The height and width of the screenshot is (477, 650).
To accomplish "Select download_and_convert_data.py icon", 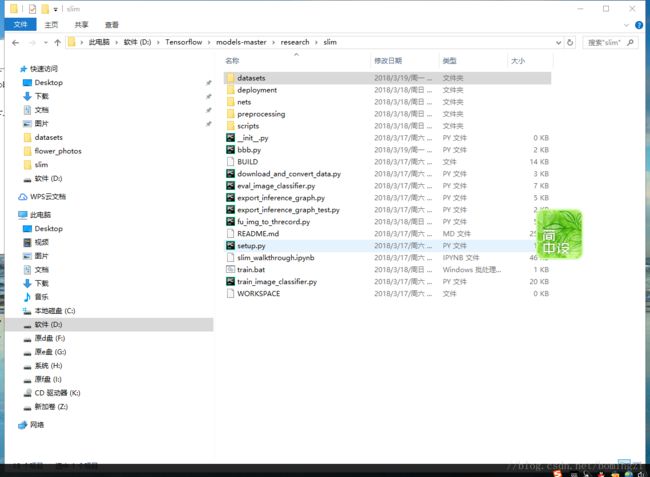I will coord(230,174).
